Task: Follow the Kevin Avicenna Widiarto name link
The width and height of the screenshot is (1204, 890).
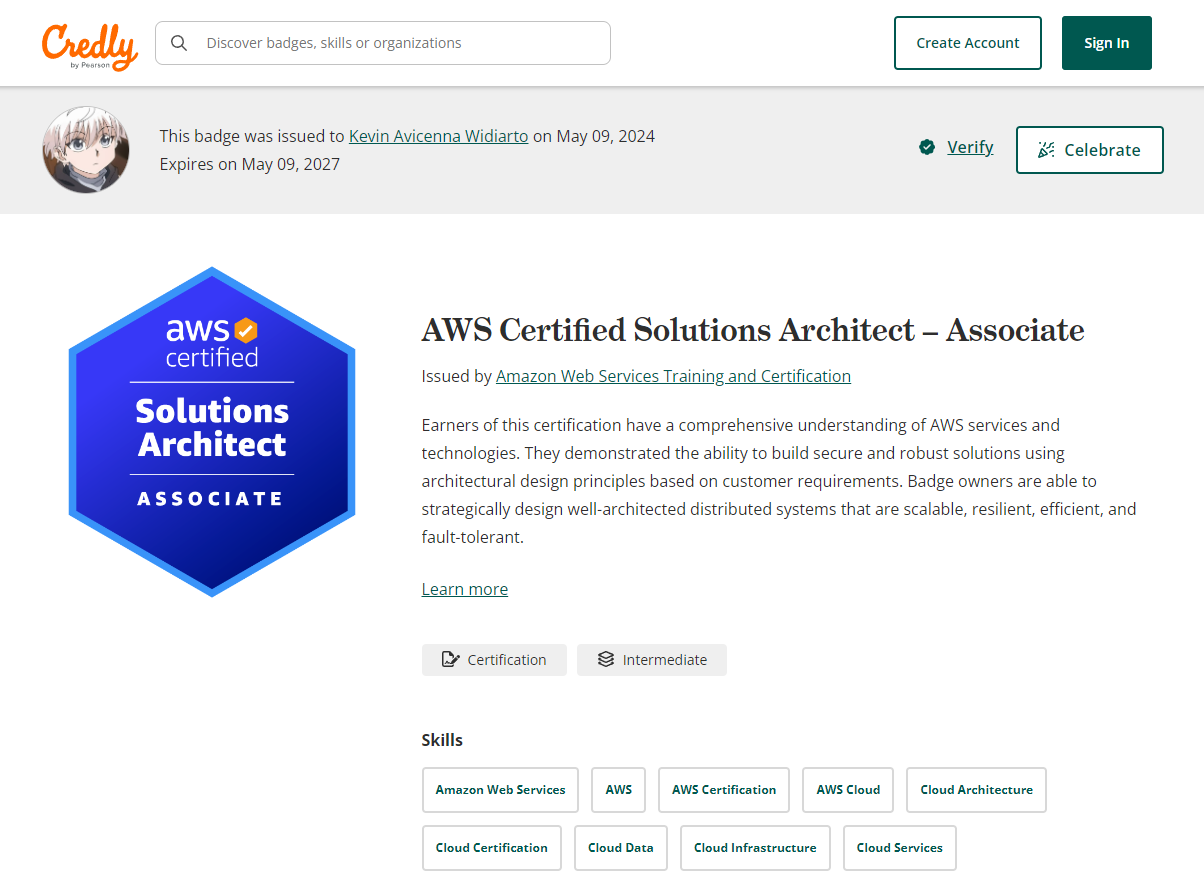Action: (x=438, y=136)
